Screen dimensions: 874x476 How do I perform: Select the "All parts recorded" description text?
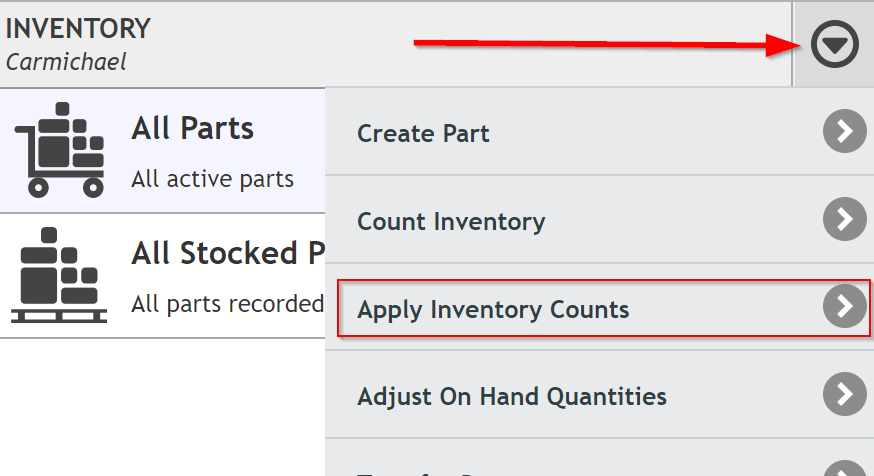coord(227,304)
